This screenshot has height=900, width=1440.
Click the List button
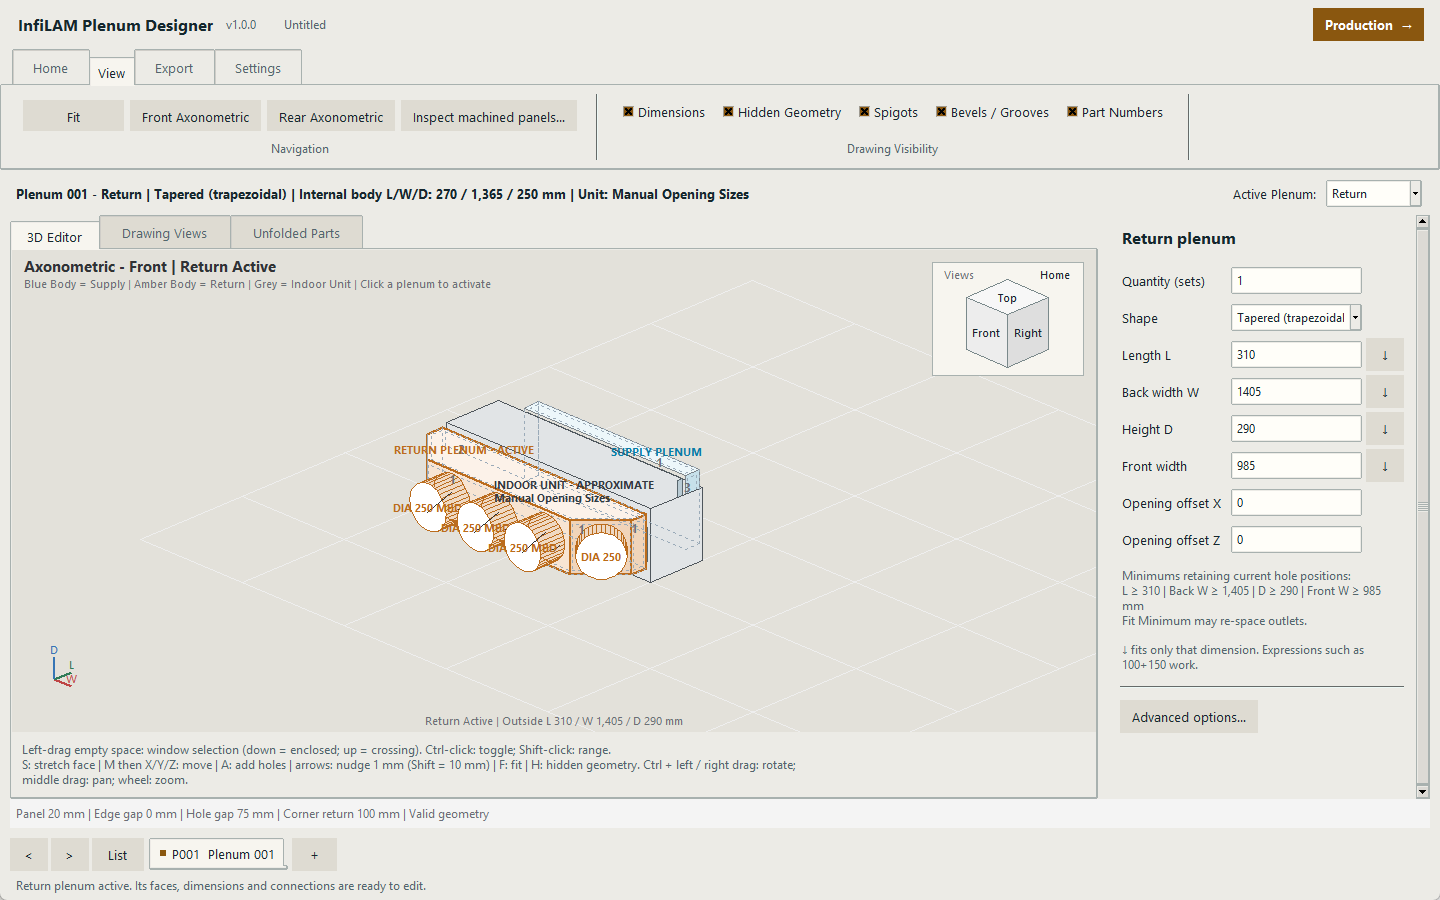118,855
